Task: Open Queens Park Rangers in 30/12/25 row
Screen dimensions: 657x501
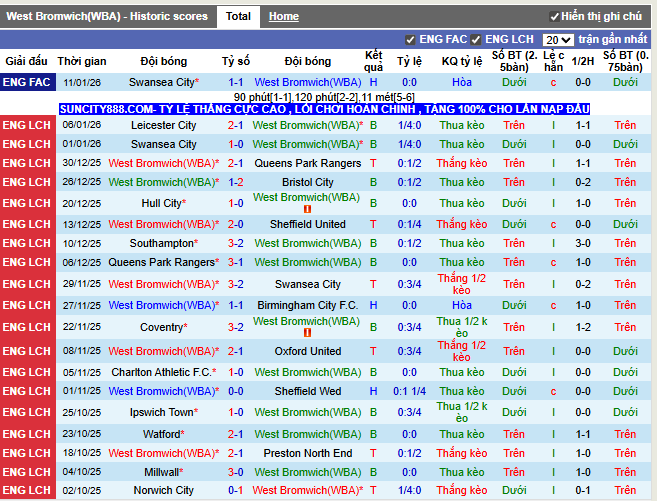Action: [x=308, y=163]
